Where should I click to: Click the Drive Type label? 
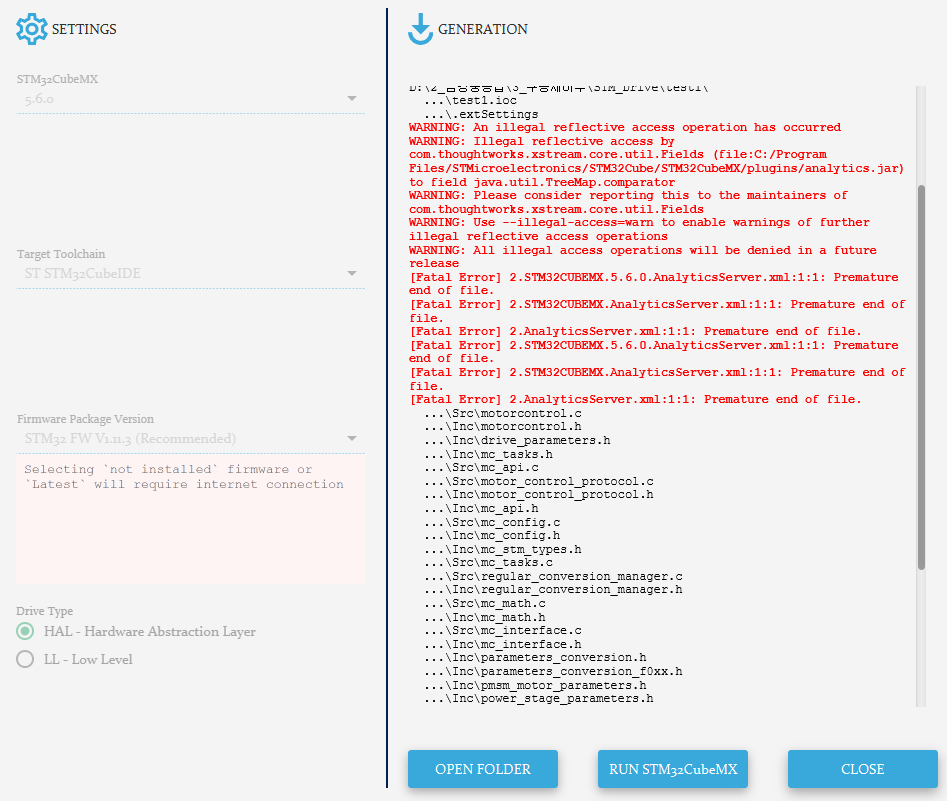[45, 611]
